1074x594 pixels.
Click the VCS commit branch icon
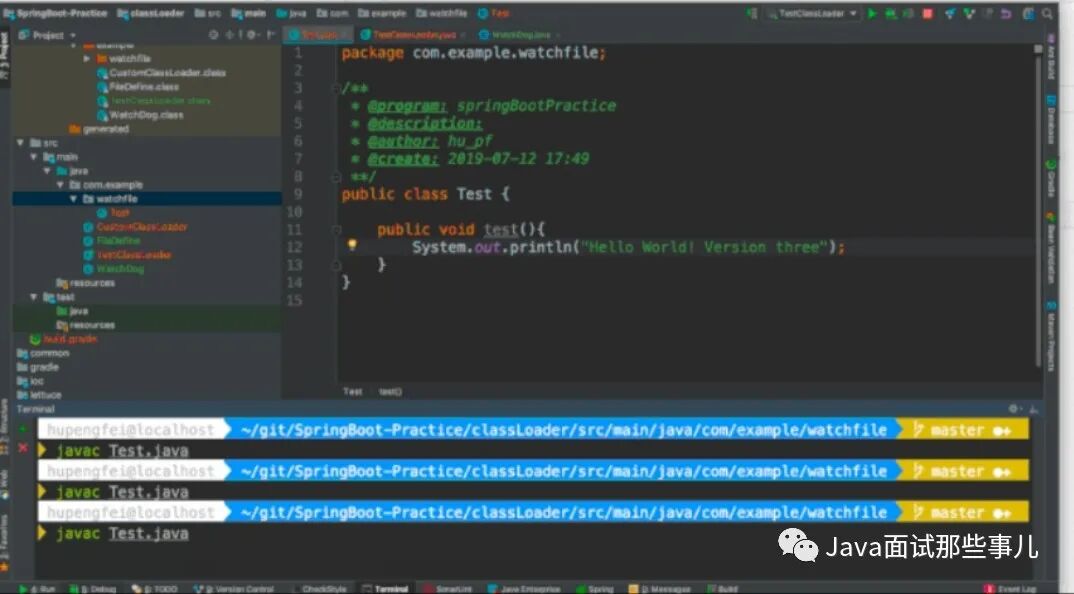969,13
